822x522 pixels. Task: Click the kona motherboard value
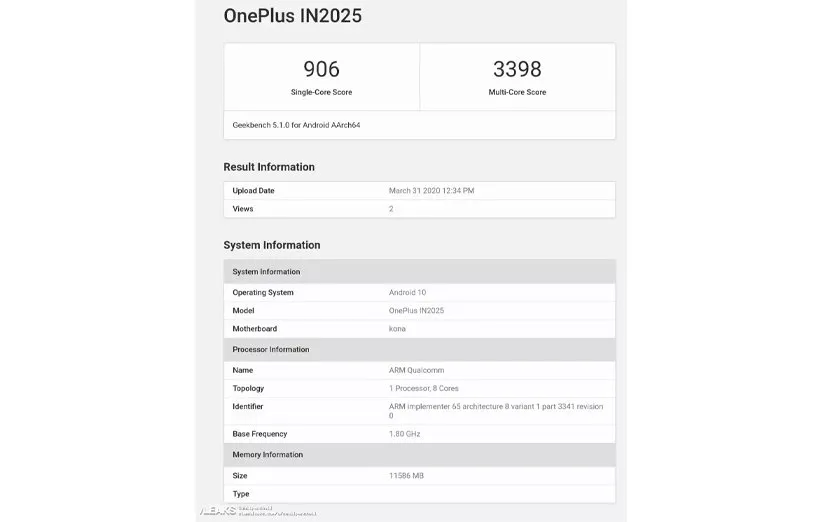click(397, 329)
